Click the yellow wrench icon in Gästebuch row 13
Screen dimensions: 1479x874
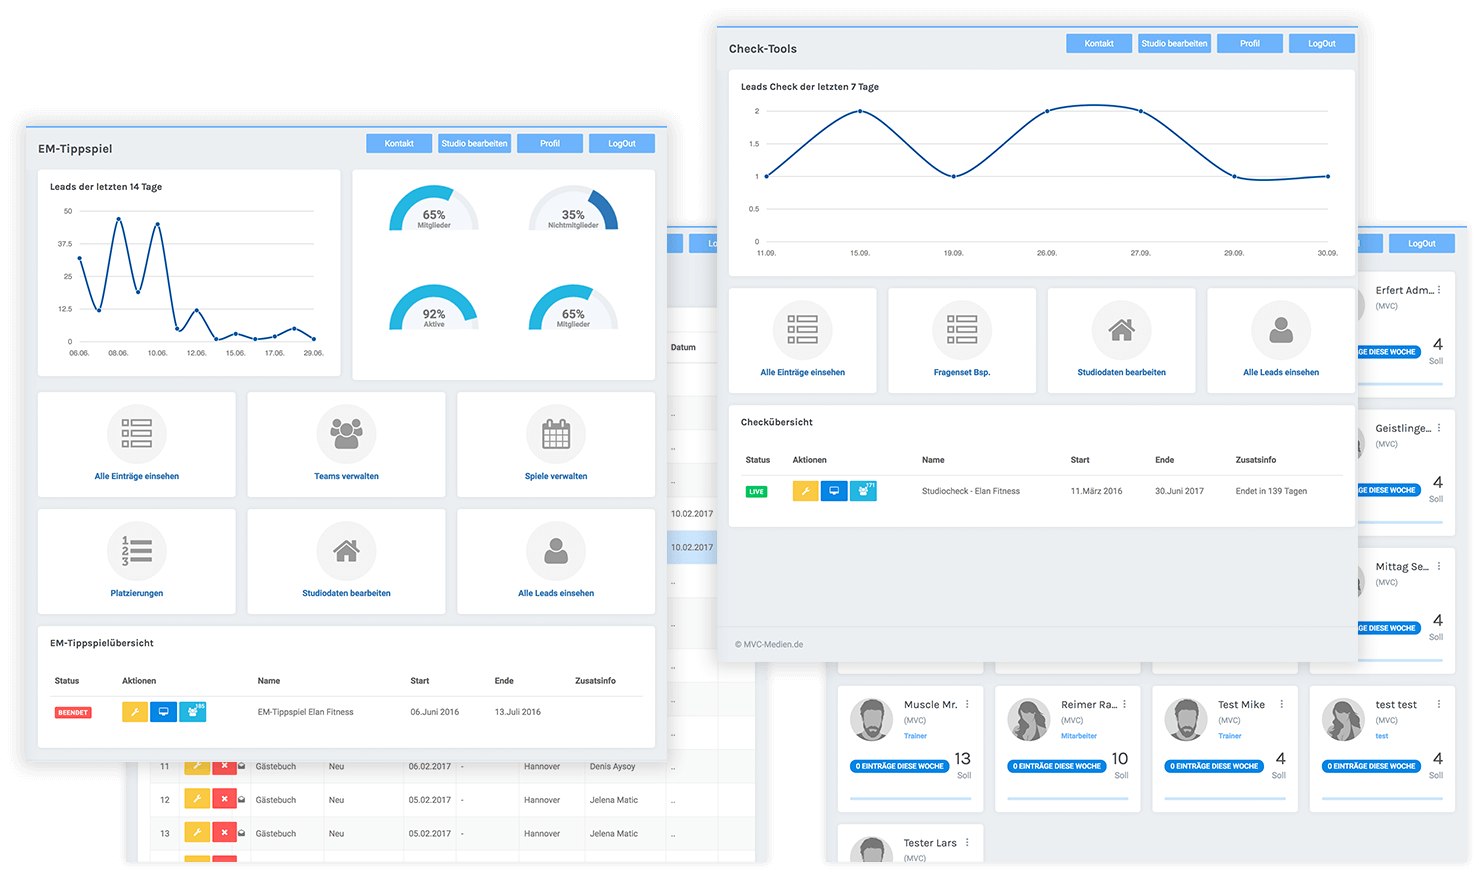click(197, 833)
